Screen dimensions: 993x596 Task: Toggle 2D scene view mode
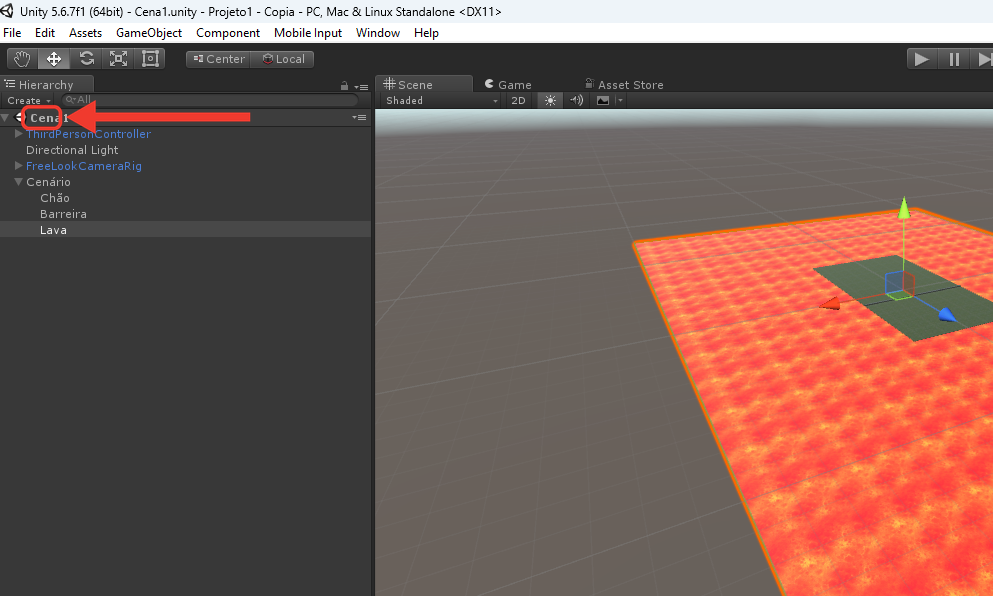tap(518, 100)
